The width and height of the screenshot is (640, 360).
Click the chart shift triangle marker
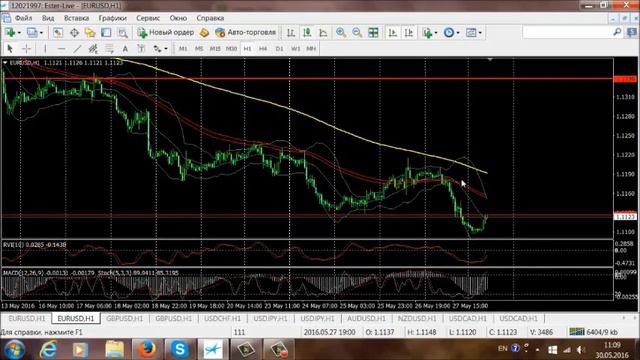[490, 60]
